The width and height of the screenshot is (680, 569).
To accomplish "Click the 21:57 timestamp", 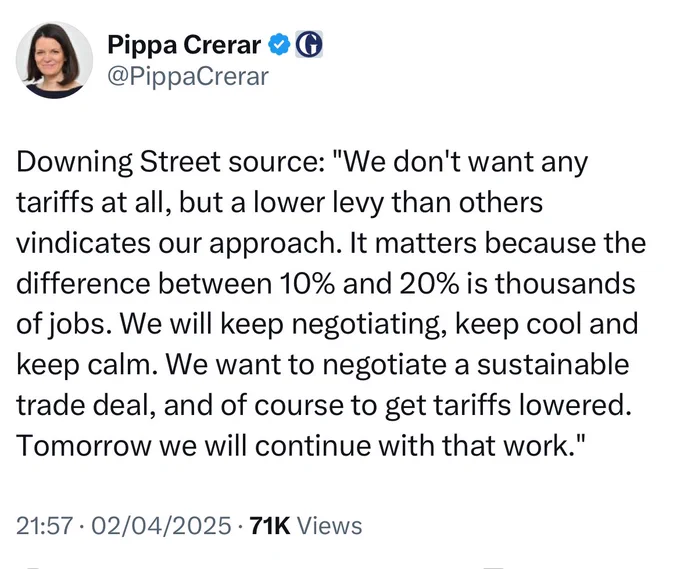I will pos(44,526).
